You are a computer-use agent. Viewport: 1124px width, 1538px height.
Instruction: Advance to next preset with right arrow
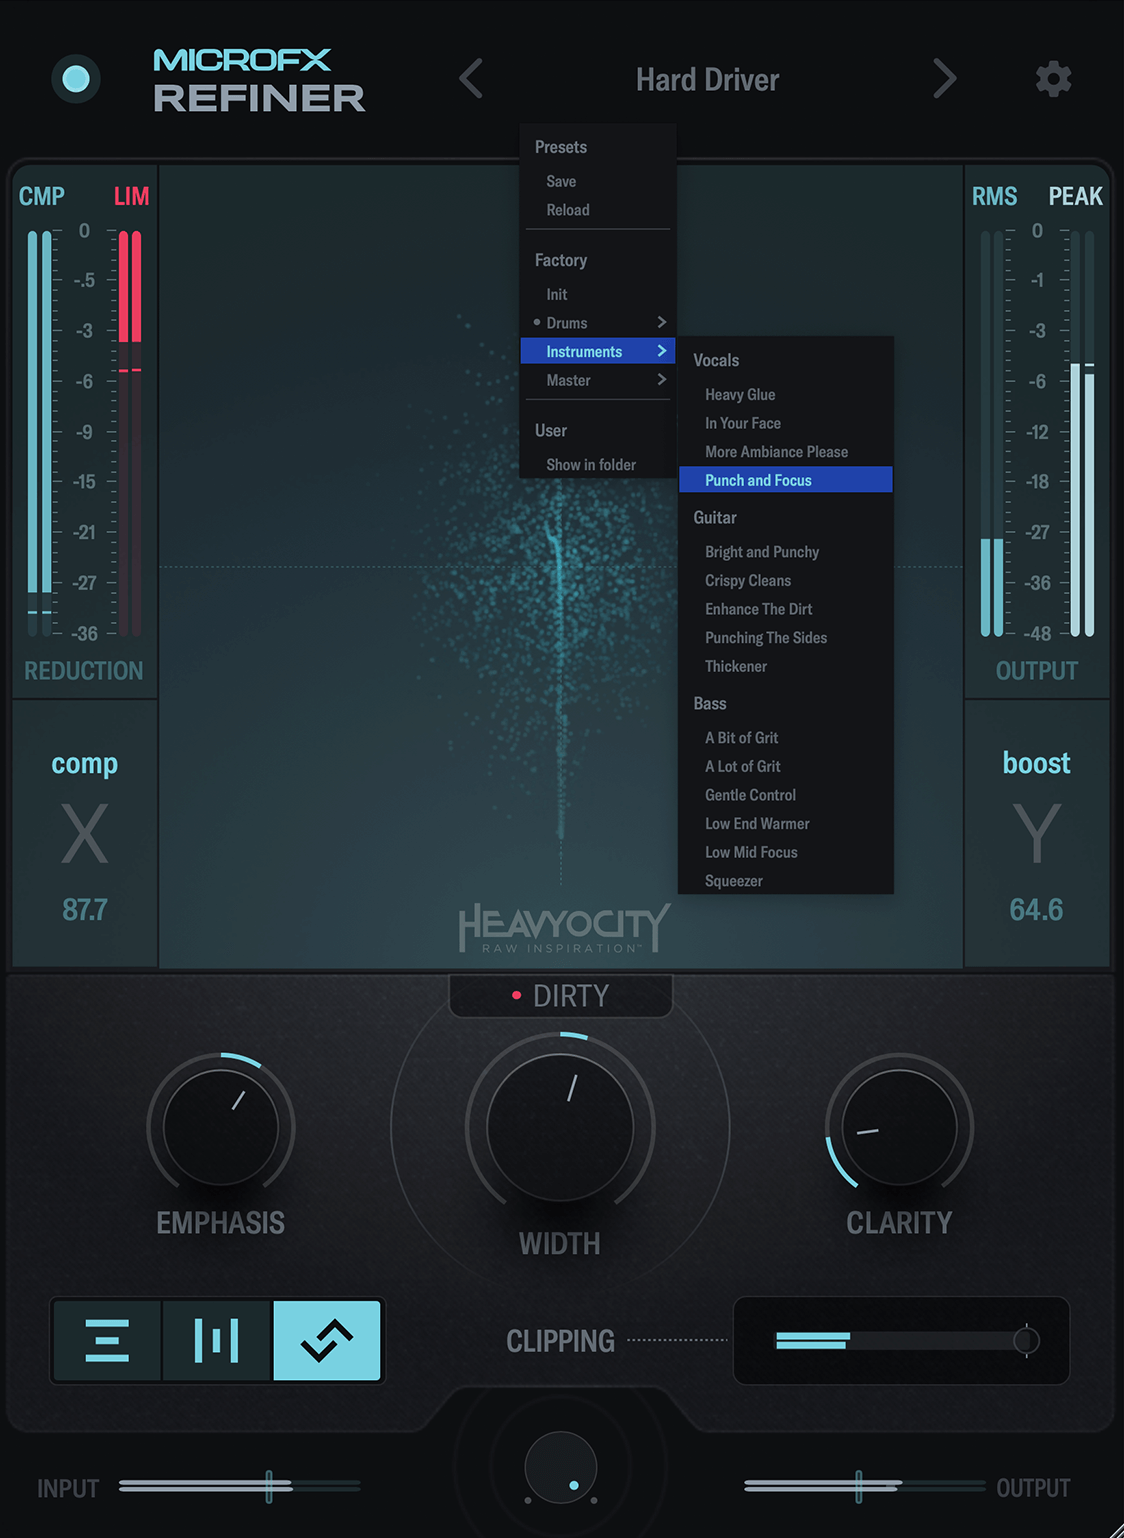[944, 79]
